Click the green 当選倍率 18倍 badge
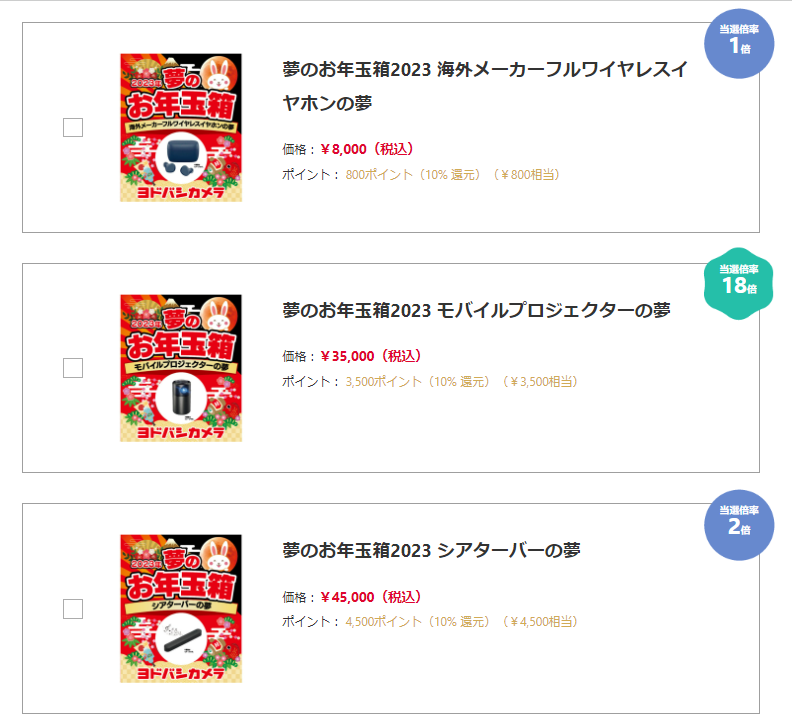The width and height of the screenshot is (792, 723). click(x=739, y=282)
